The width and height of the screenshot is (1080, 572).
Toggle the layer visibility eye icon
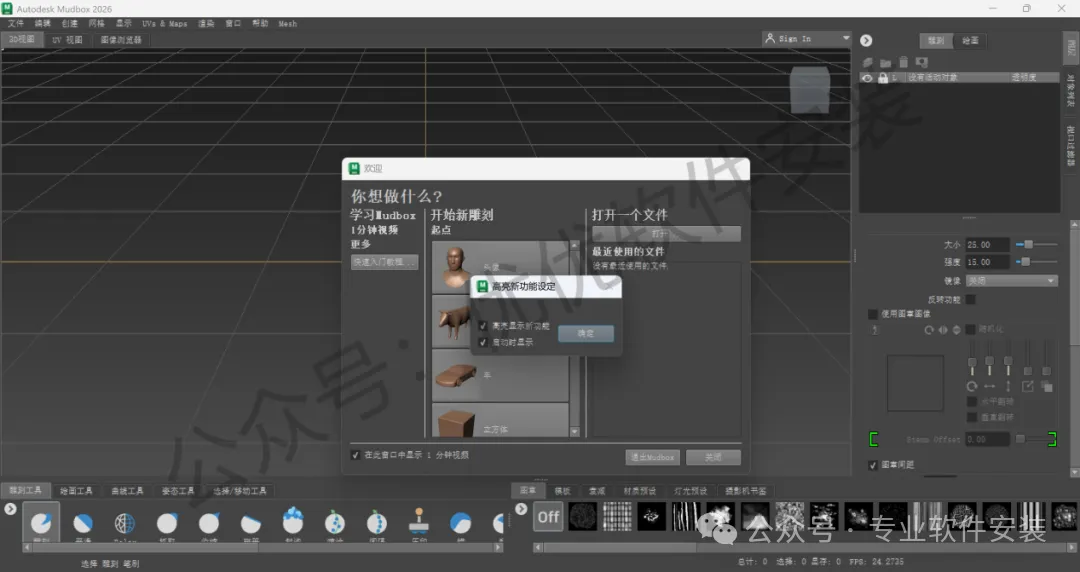(x=867, y=78)
